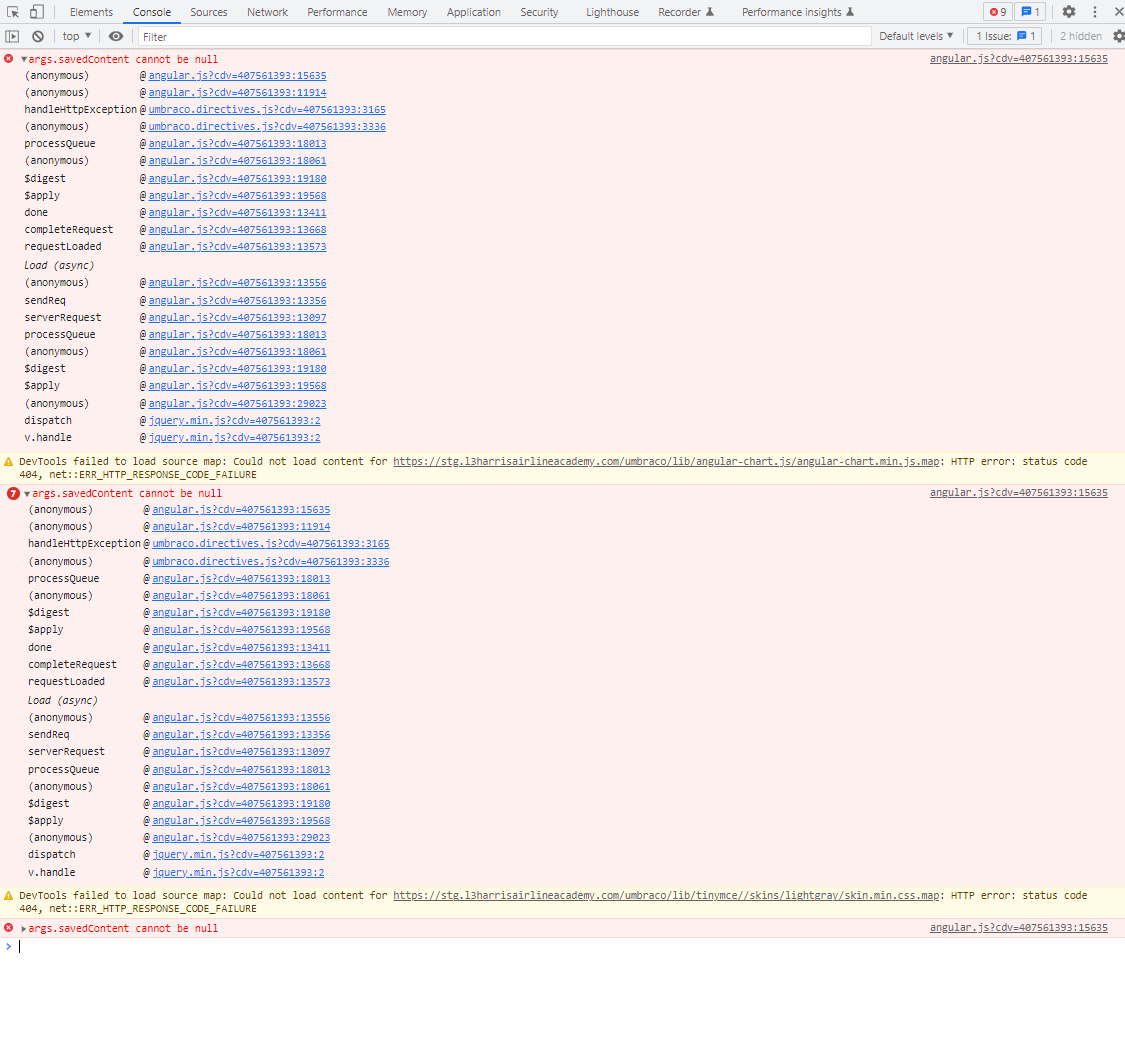Image resolution: width=1125 pixels, height=1041 pixels.
Task: Open first error's source link at top right
Action: coord(1018,59)
